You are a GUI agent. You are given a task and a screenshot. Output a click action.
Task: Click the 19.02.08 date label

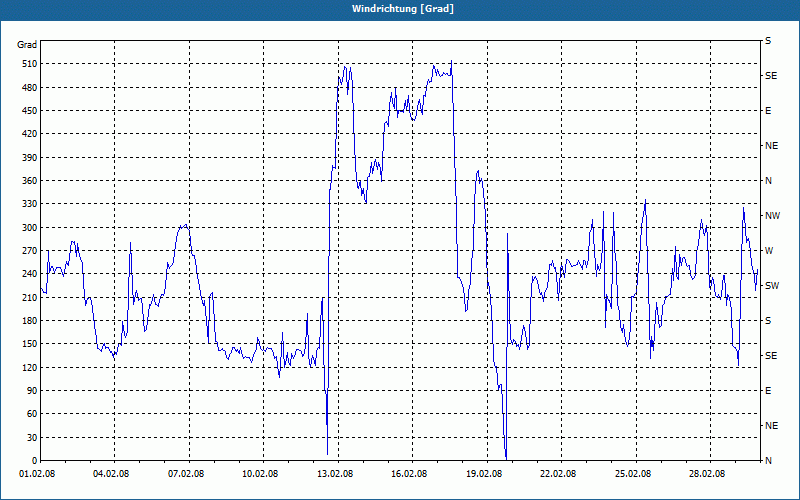(484, 474)
